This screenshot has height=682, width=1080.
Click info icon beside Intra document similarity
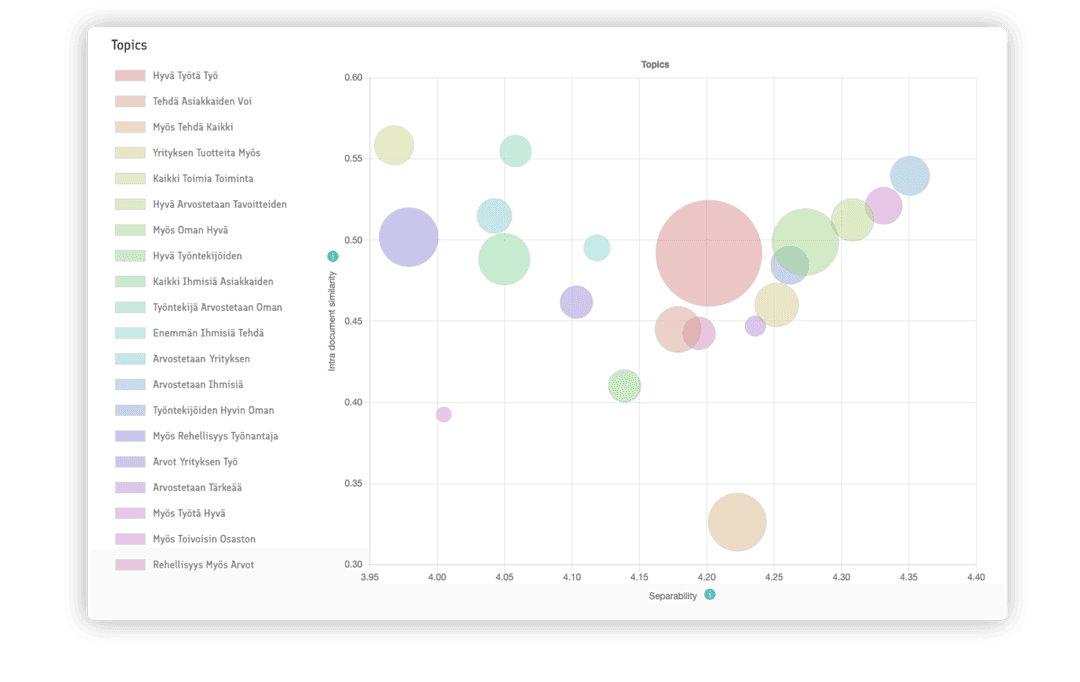pos(333,256)
